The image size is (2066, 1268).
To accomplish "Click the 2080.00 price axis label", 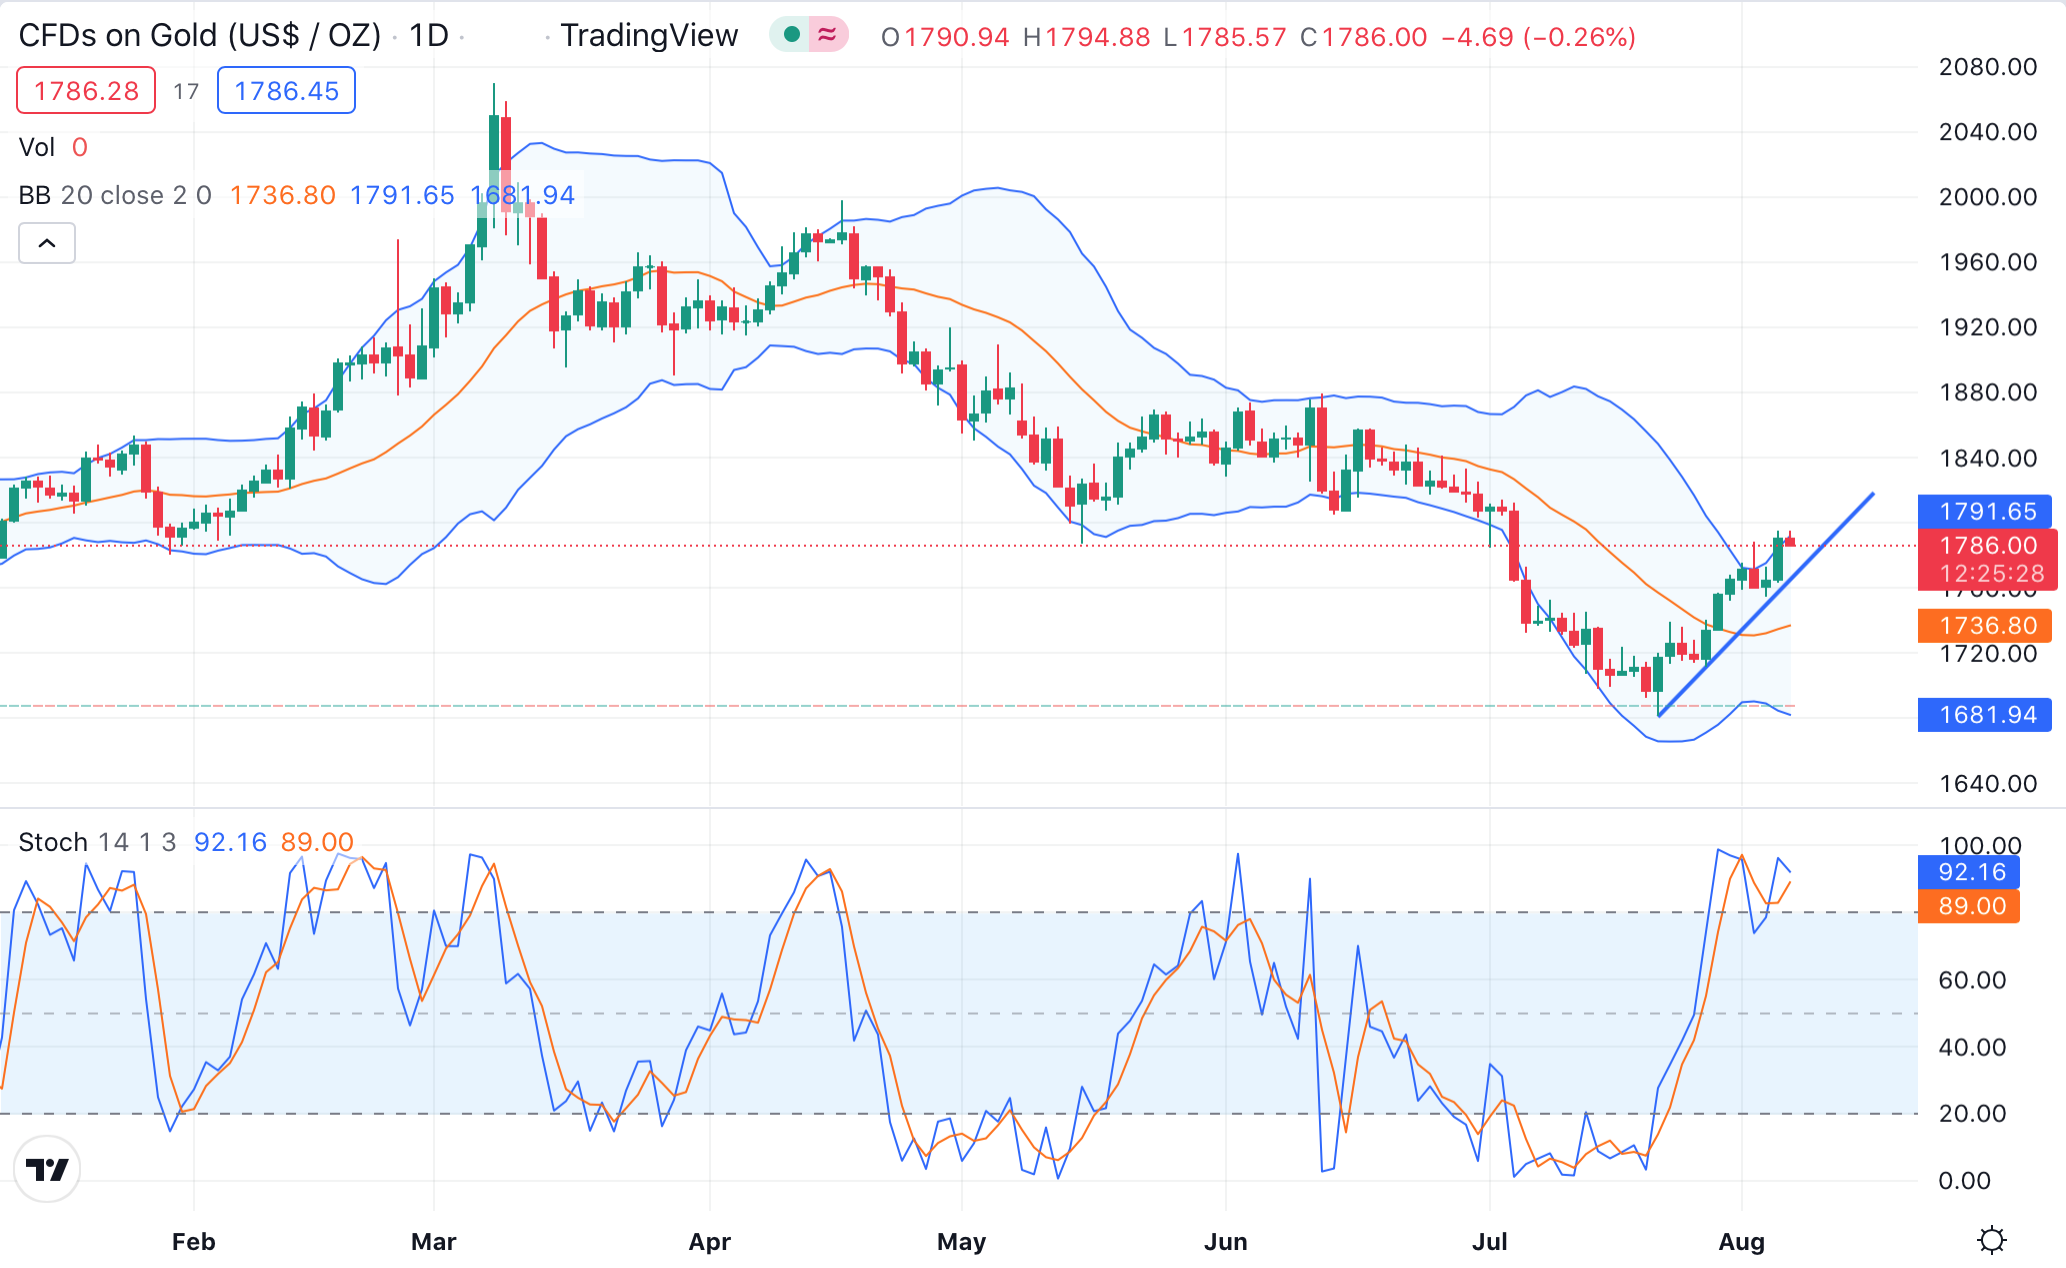I will pos(1987,67).
